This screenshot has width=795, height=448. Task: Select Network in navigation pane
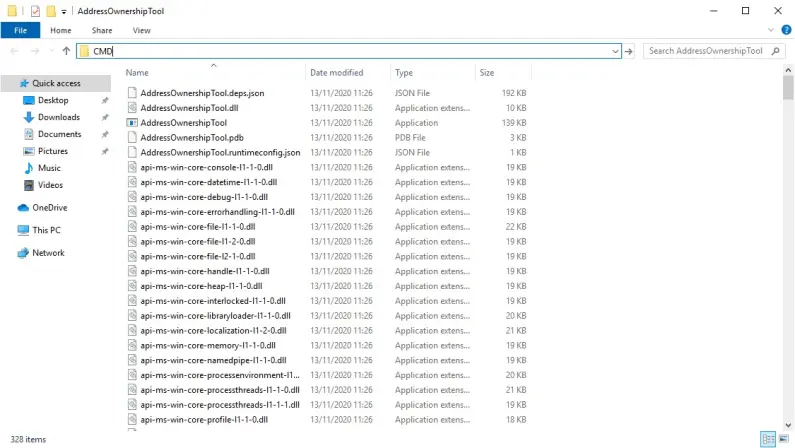48,252
